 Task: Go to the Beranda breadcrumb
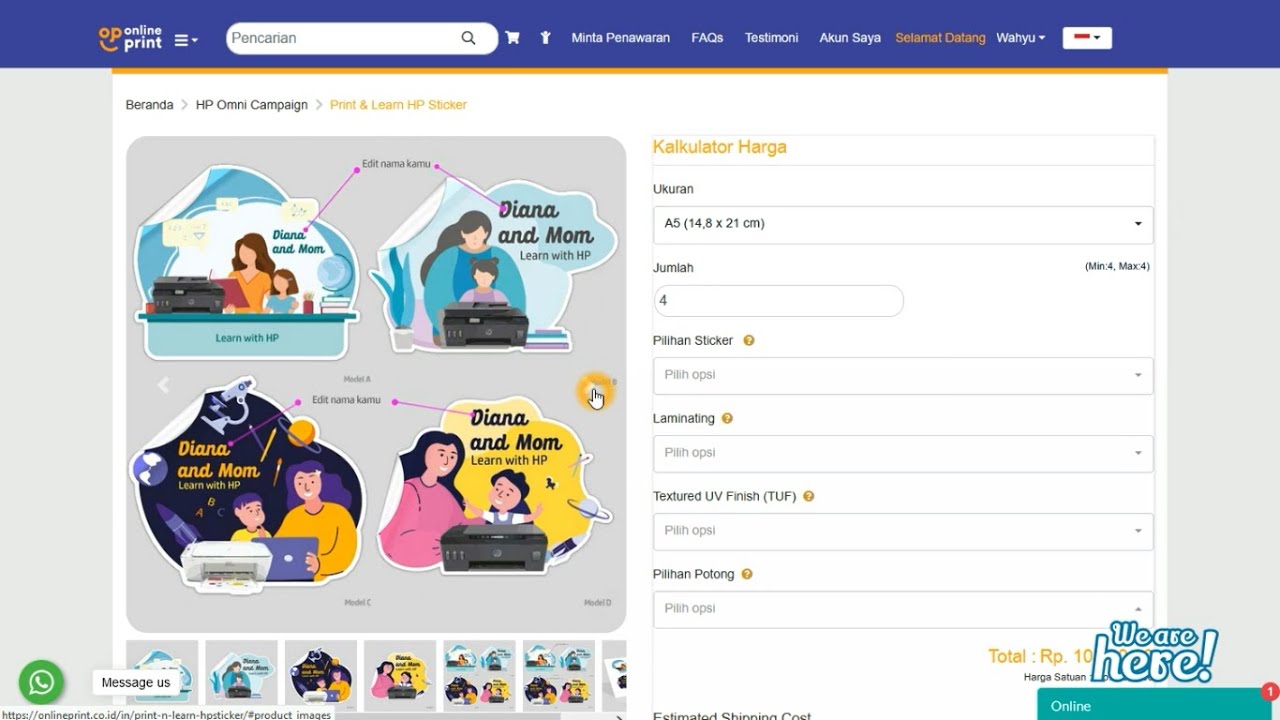tap(149, 105)
